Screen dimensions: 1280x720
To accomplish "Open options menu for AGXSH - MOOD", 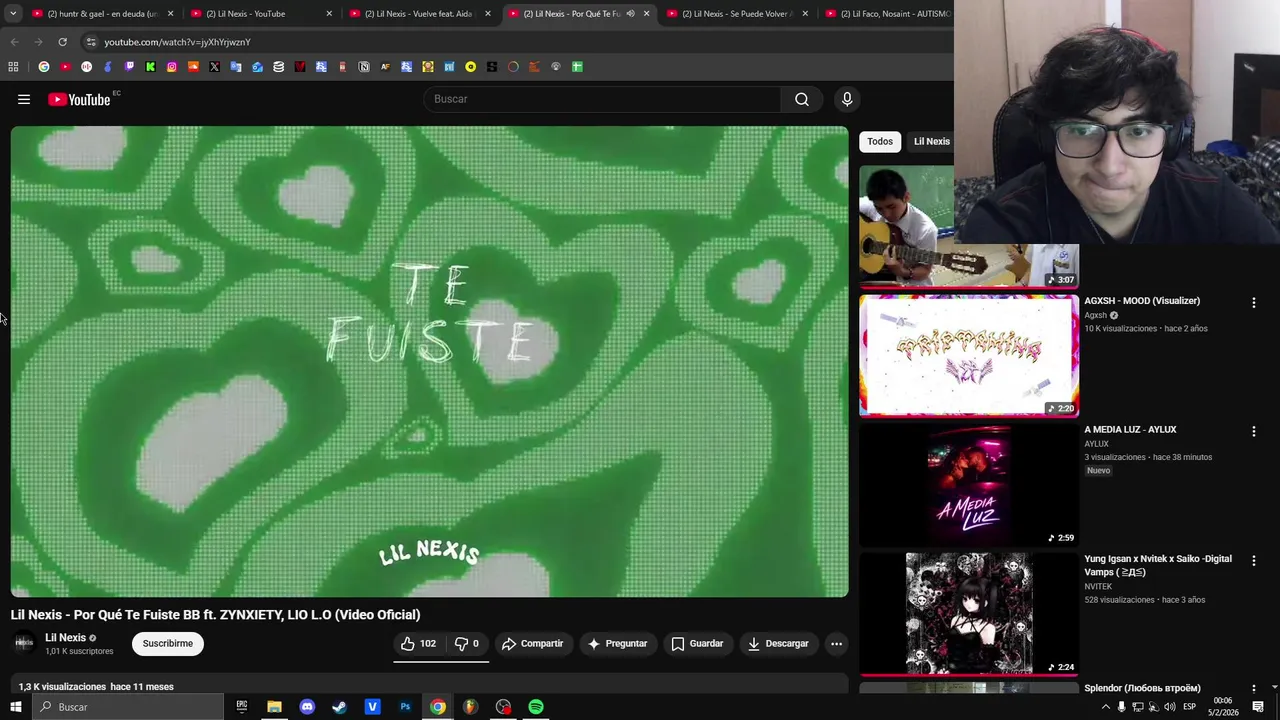I will coord(1253,302).
